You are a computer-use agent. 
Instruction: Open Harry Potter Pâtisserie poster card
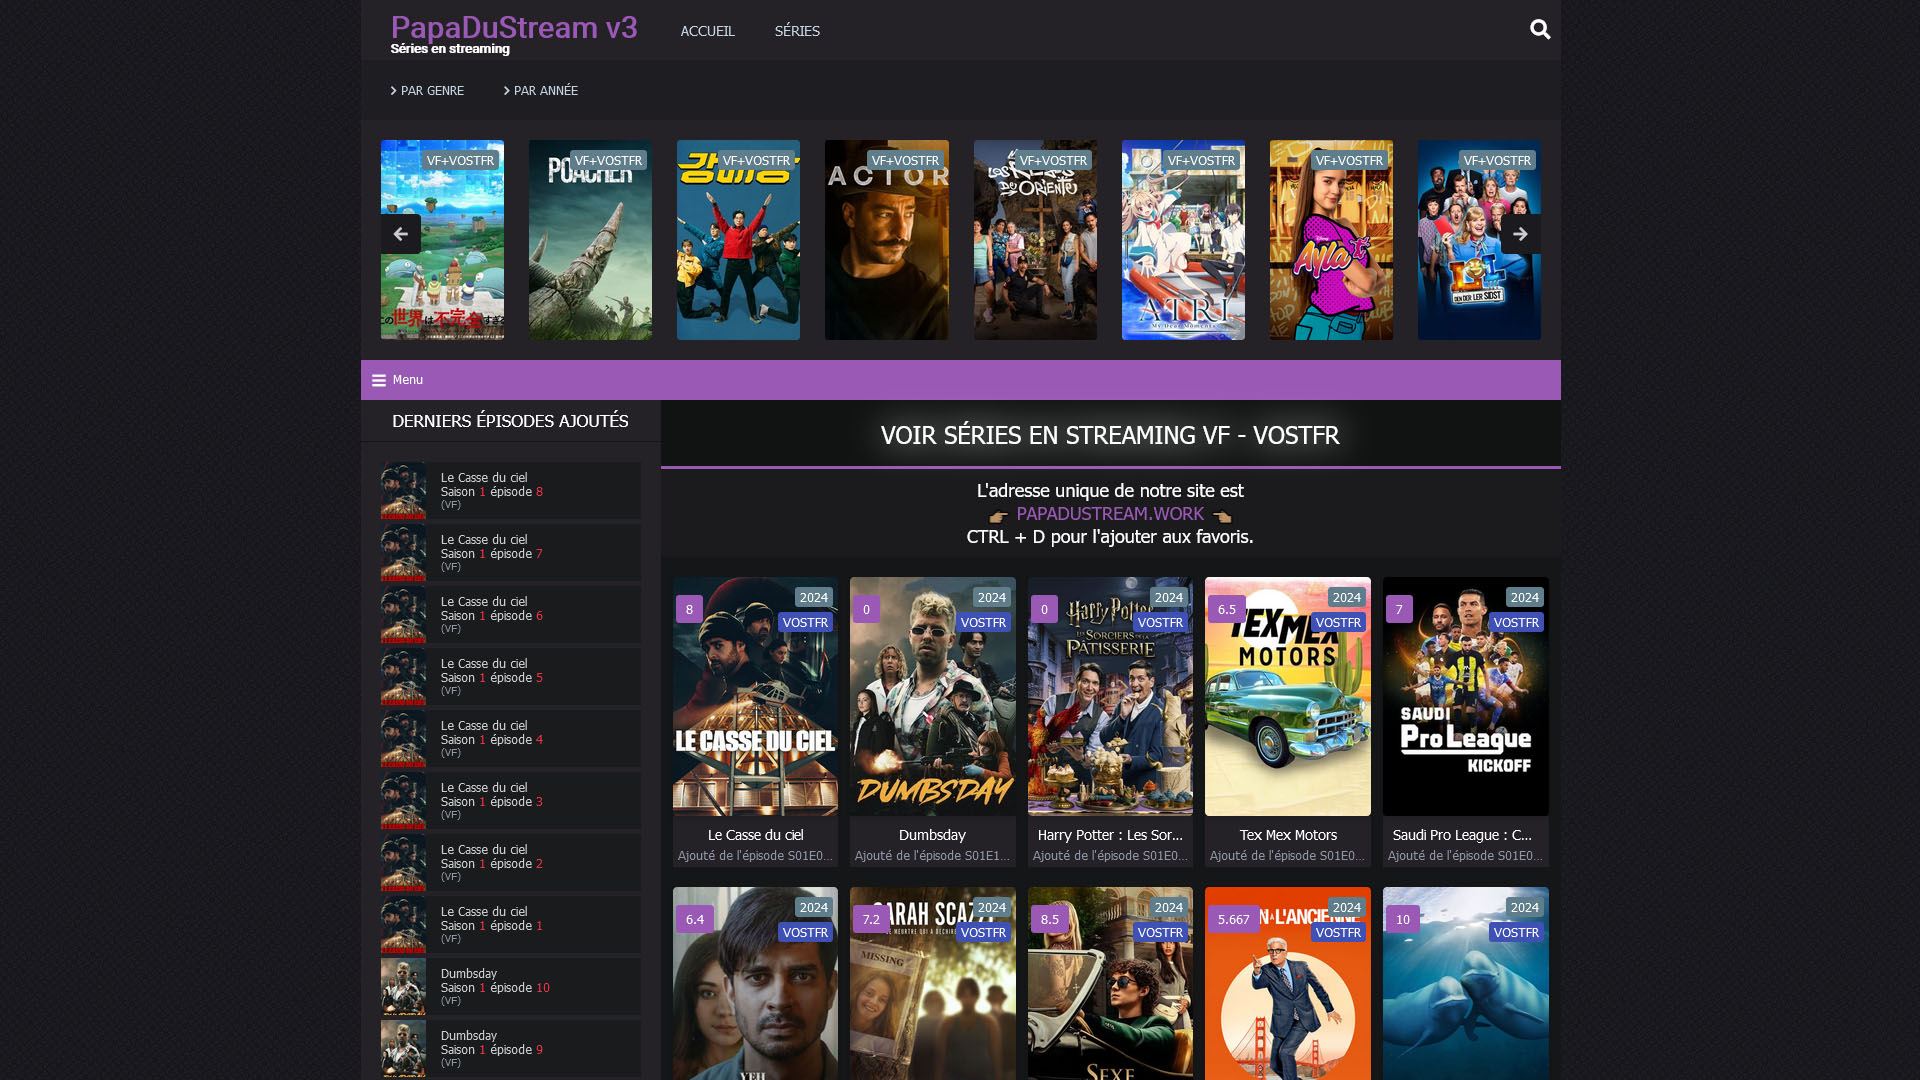click(x=1110, y=696)
